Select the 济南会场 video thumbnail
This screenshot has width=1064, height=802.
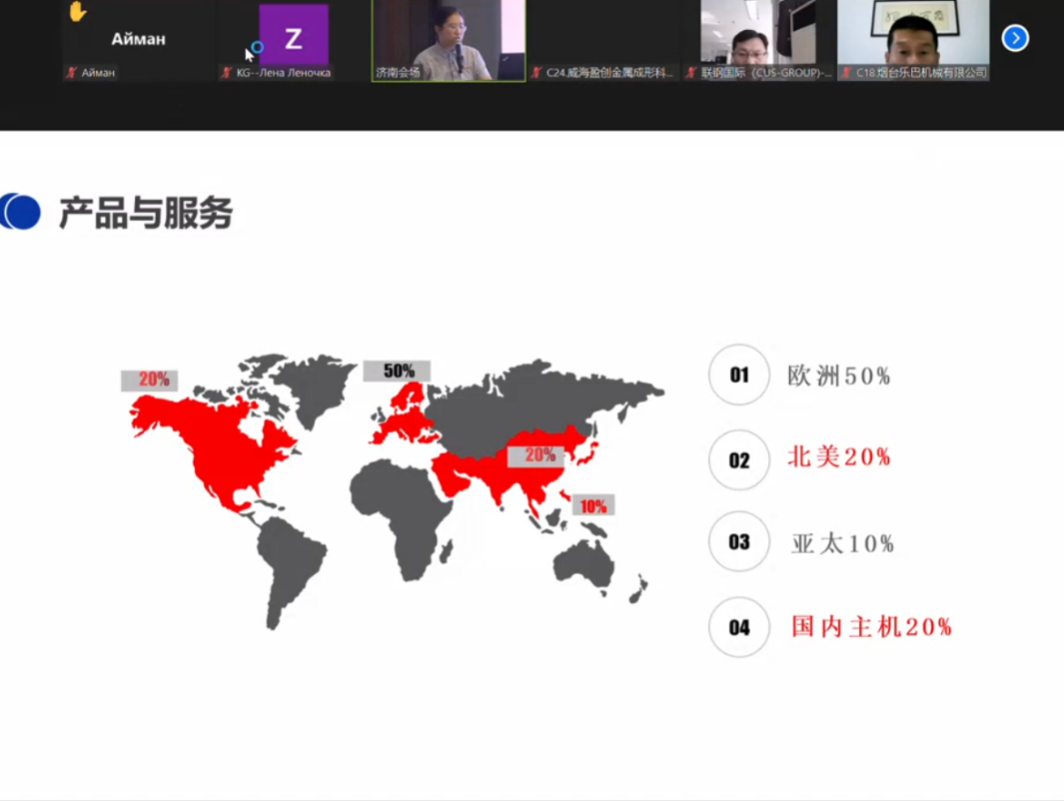[447, 40]
